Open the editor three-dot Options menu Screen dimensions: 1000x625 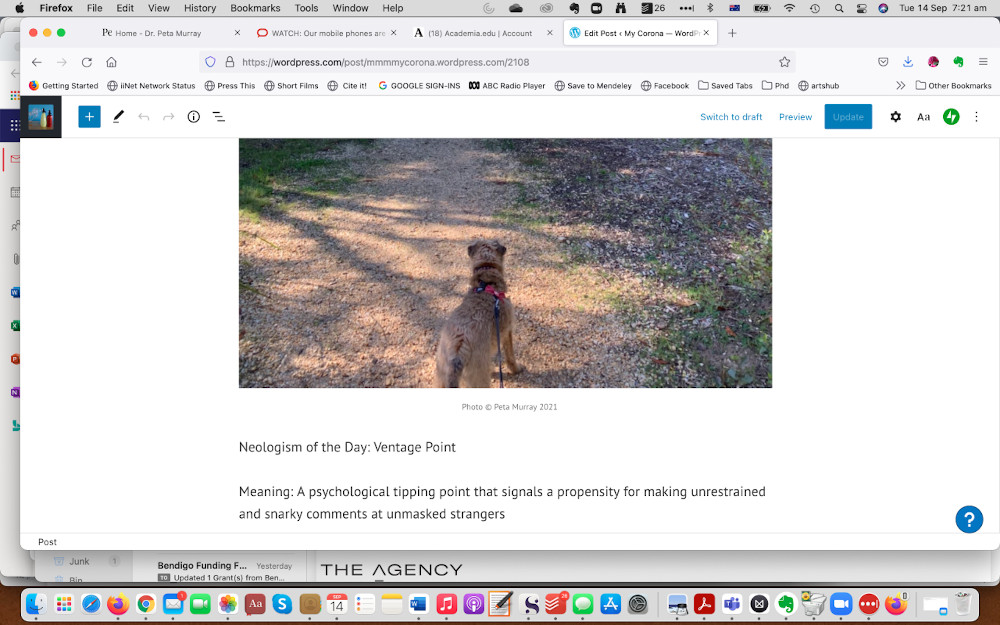click(977, 117)
